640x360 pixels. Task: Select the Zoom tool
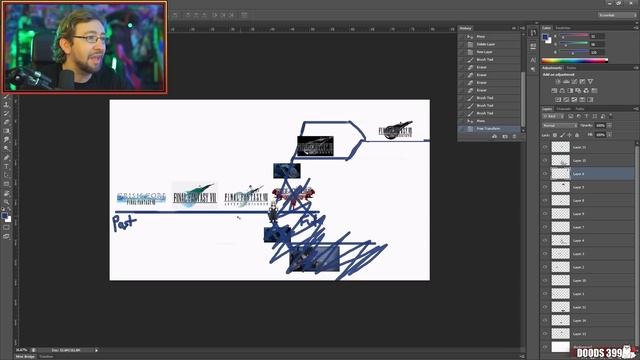[x=6, y=202]
